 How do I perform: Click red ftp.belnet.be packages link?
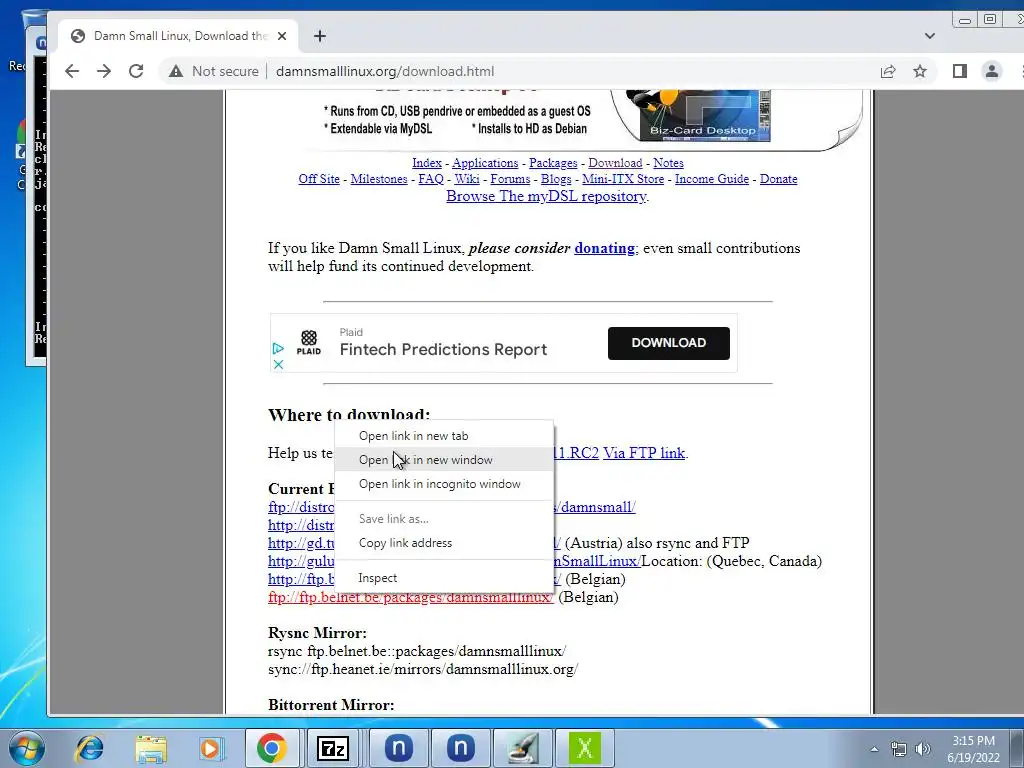(x=411, y=597)
